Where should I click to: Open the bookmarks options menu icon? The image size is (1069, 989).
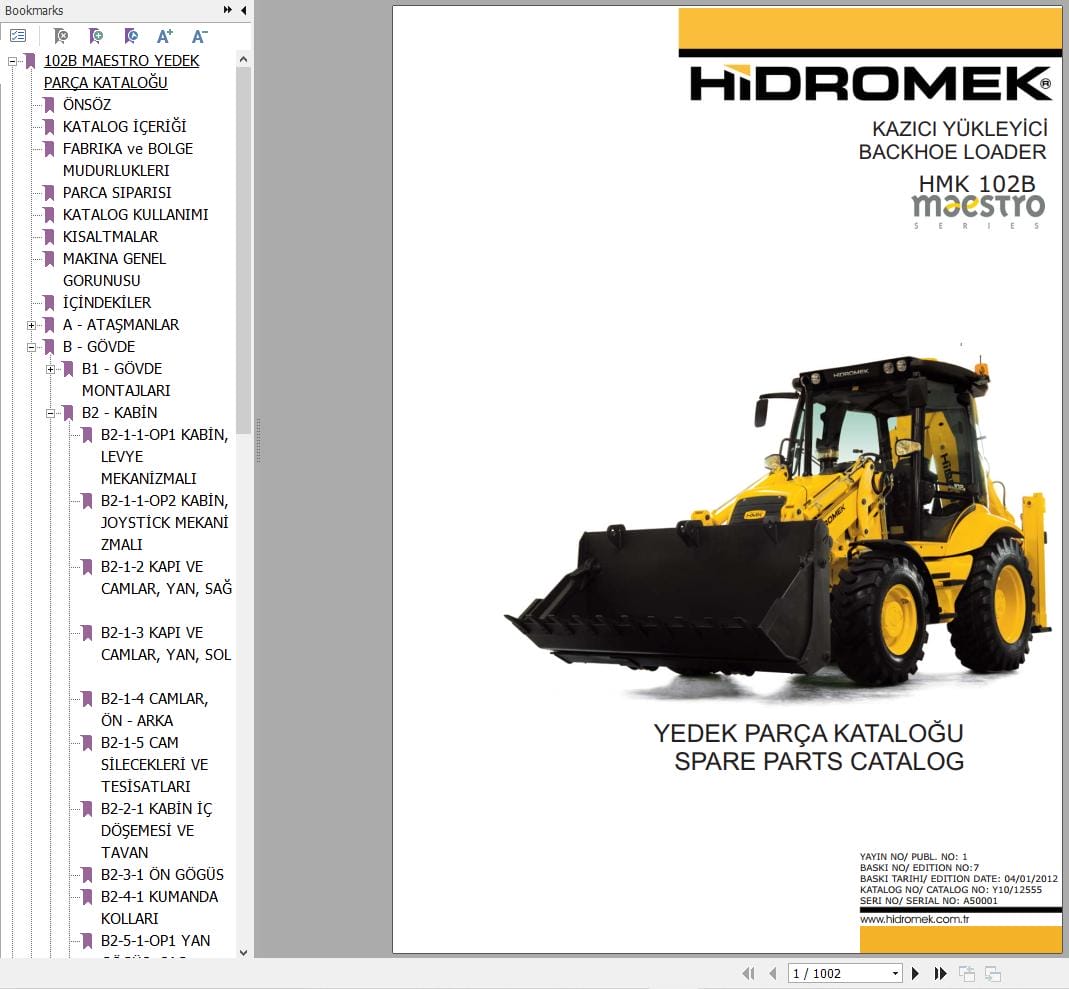pos(18,35)
